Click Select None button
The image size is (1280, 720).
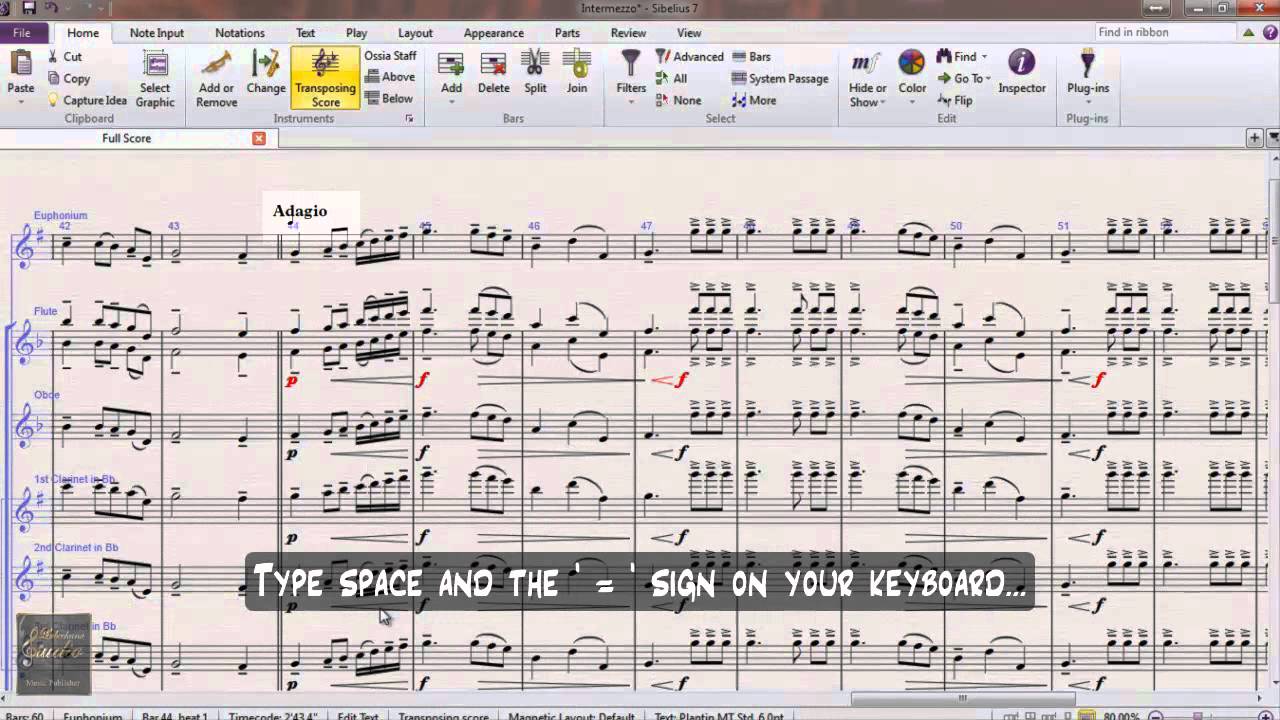pos(678,100)
